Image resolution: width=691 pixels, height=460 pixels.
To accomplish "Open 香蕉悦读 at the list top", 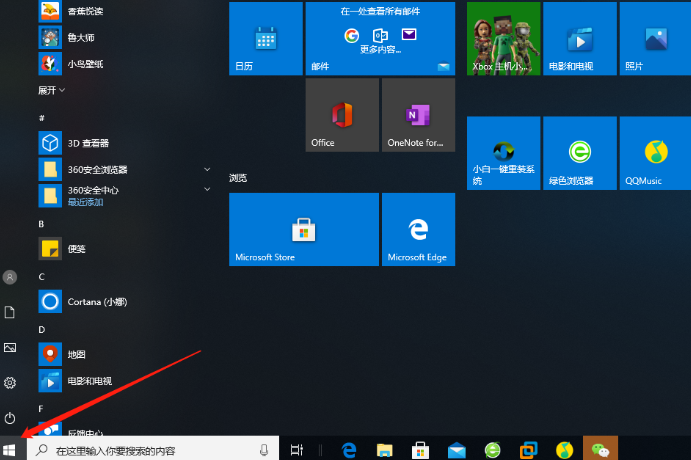I will click(125, 11).
